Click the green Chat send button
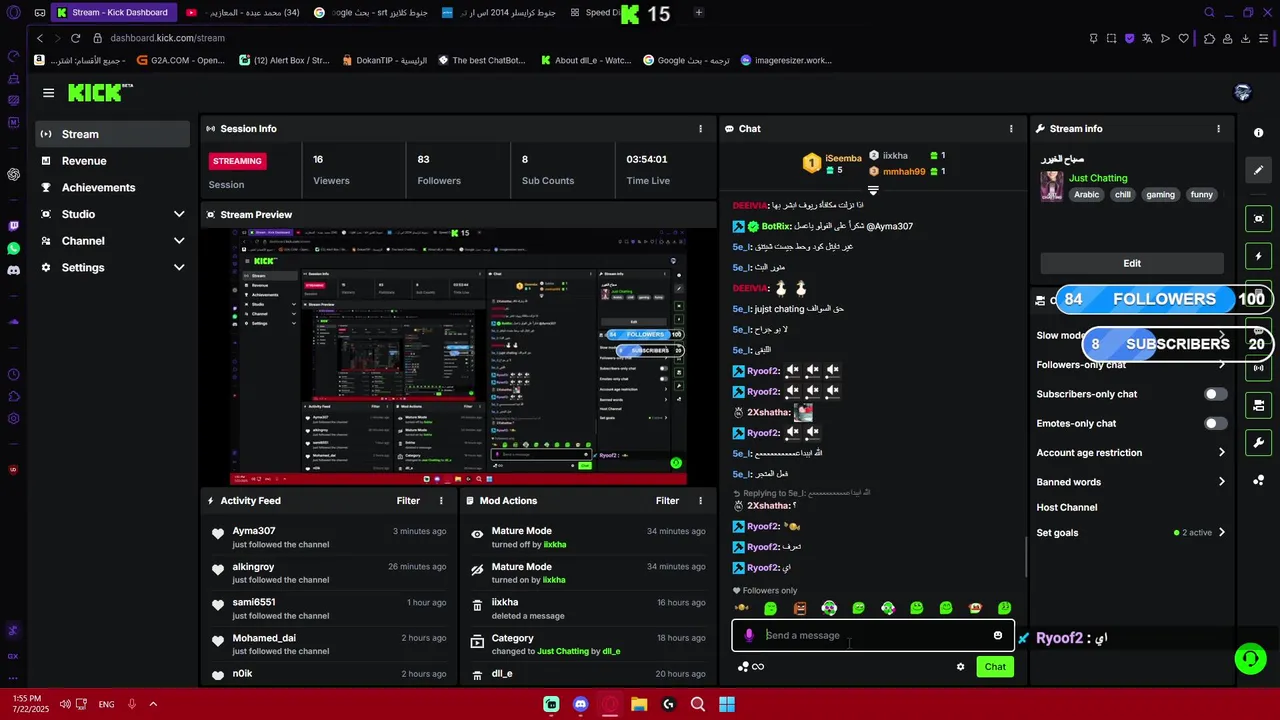This screenshot has width=1280, height=720. [x=995, y=667]
